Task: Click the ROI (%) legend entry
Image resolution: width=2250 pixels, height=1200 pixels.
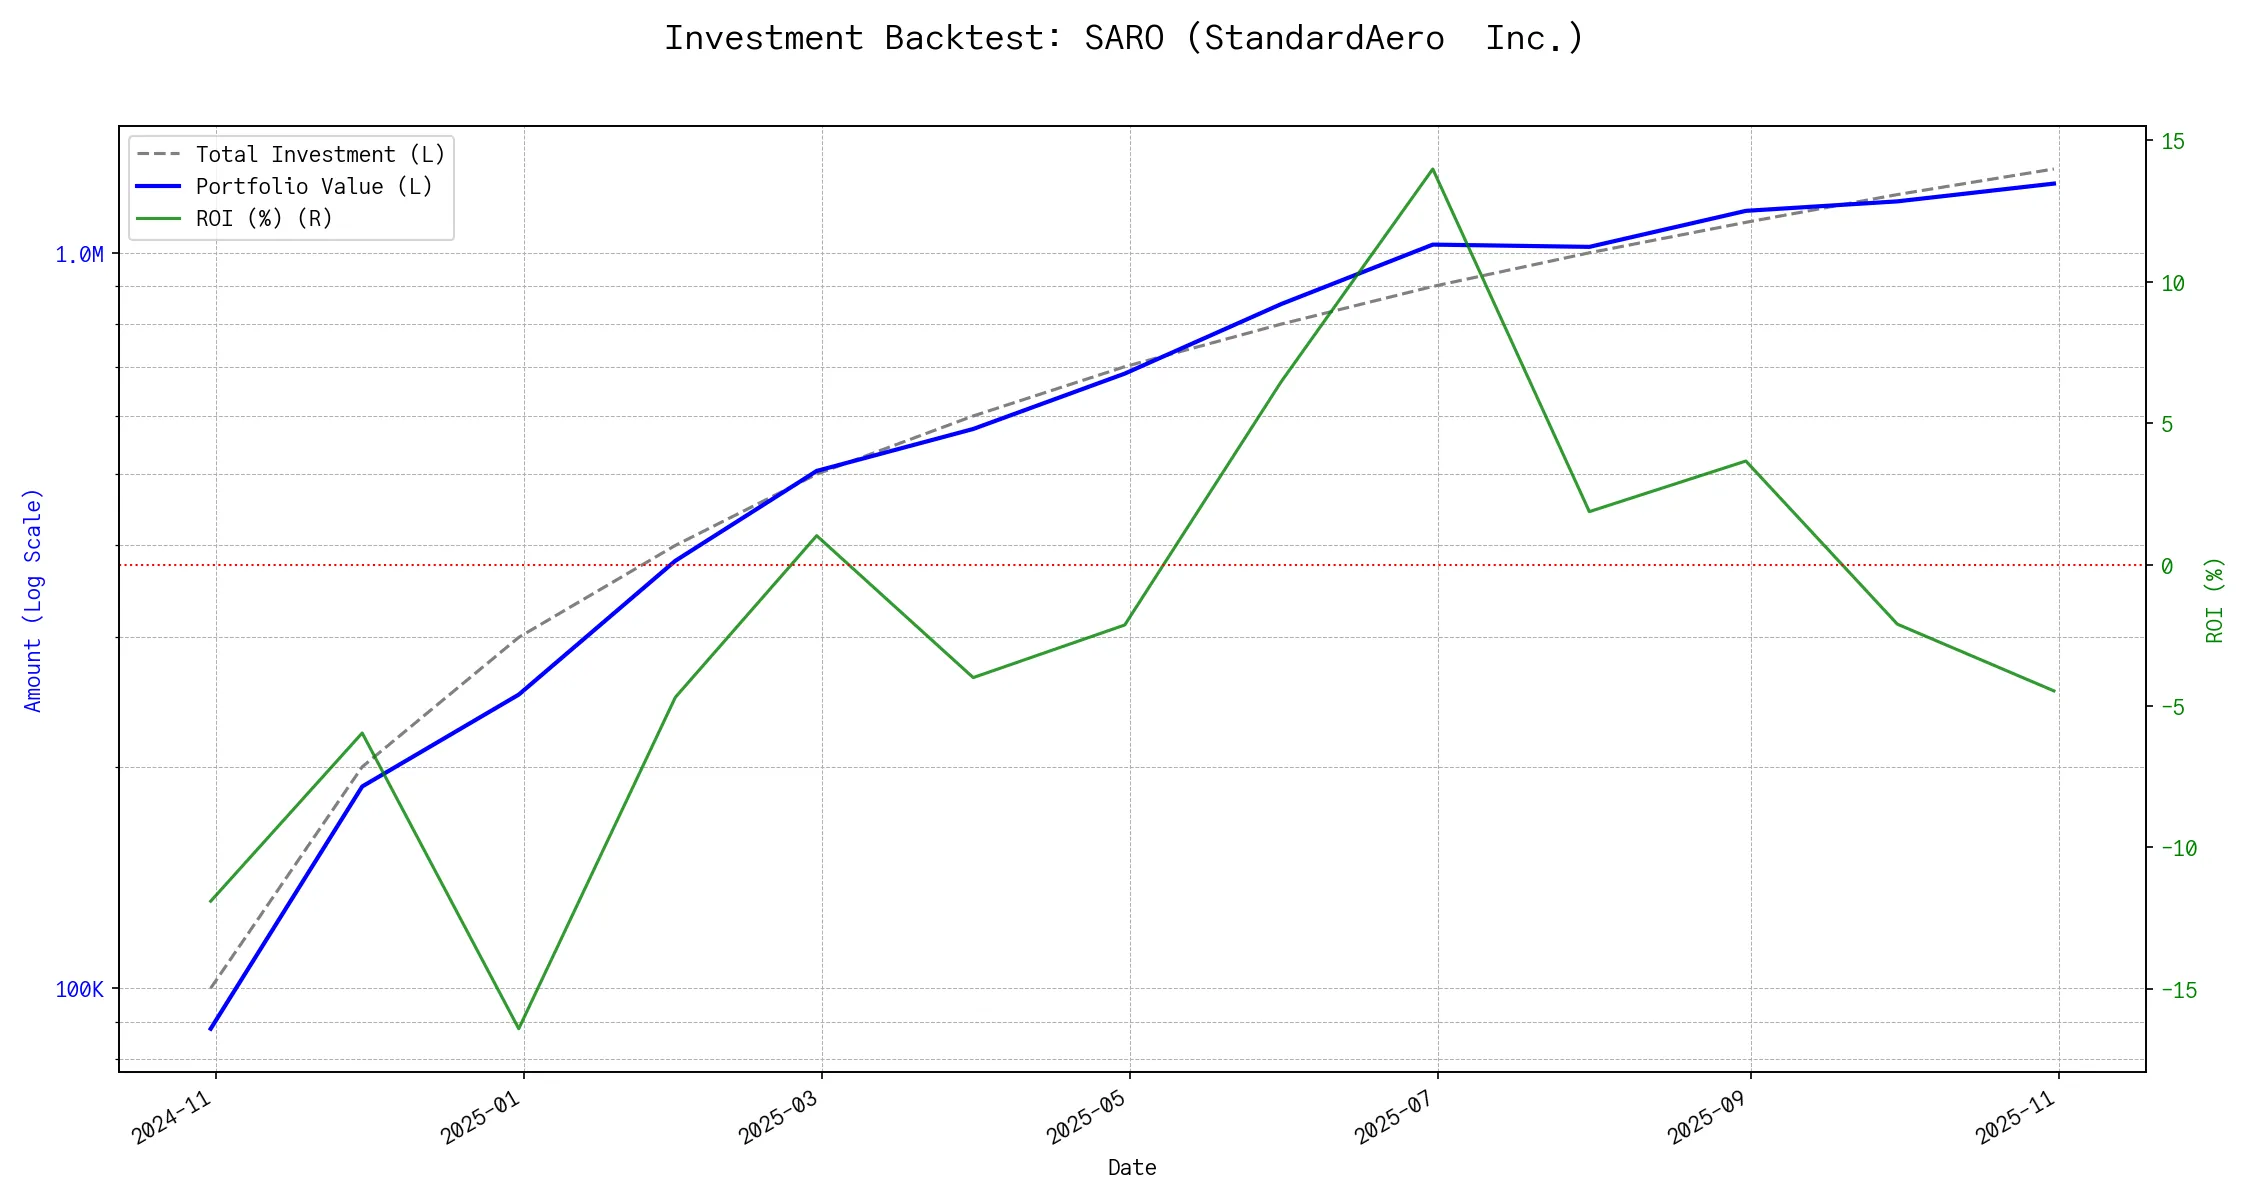Action: click(x=264, y=219)
